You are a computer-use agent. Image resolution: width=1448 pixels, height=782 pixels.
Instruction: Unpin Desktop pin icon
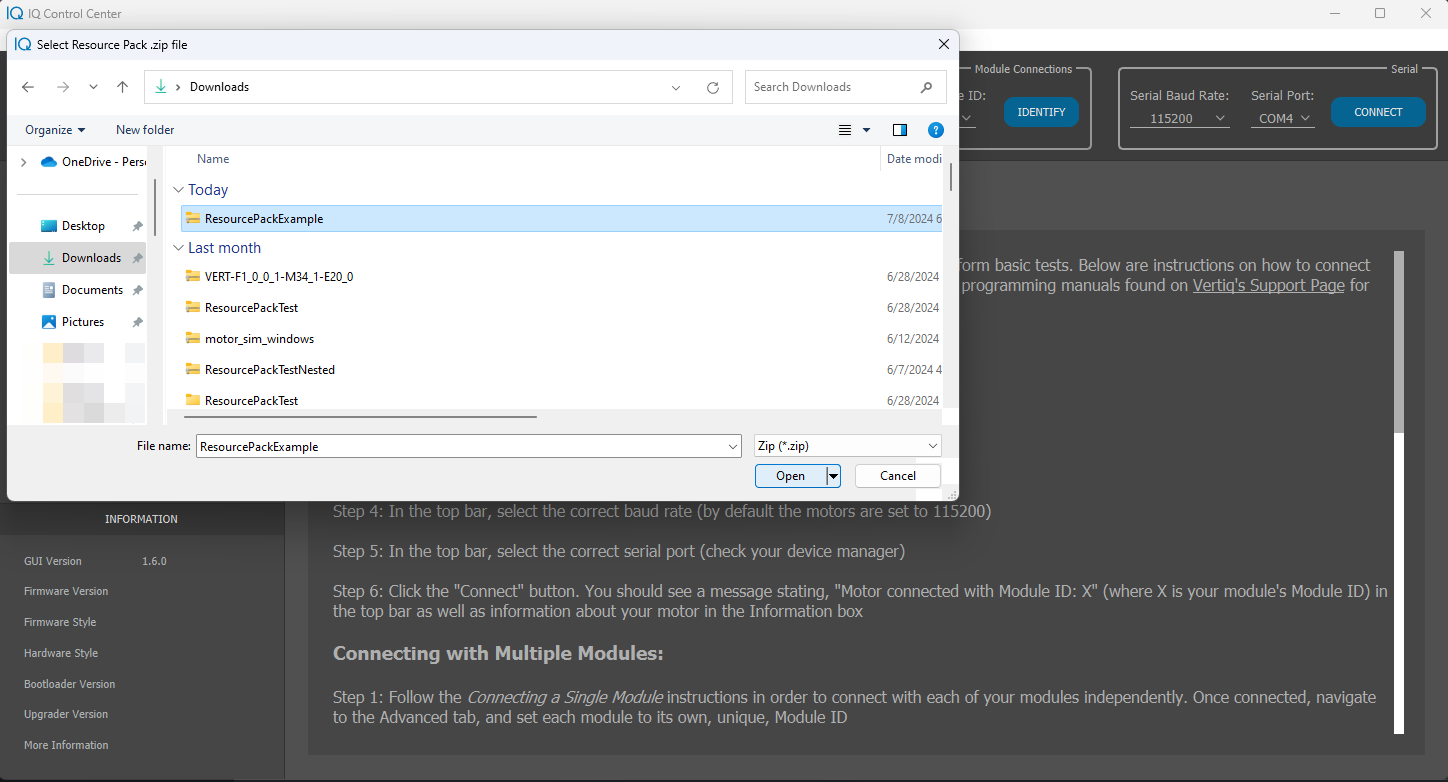[137, 226]
